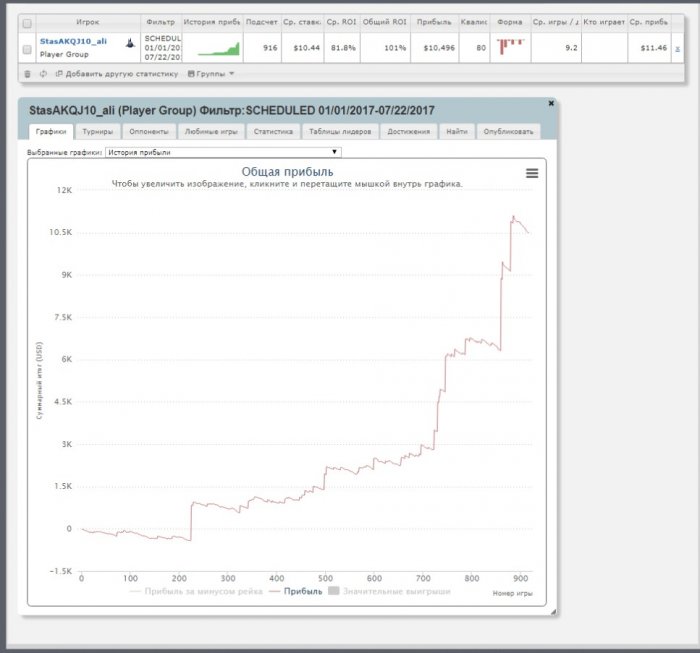Check the StasAKQJ10_ali row checkbox
Image resolution: width=700 pixels, height=653 pixels.
27,48
